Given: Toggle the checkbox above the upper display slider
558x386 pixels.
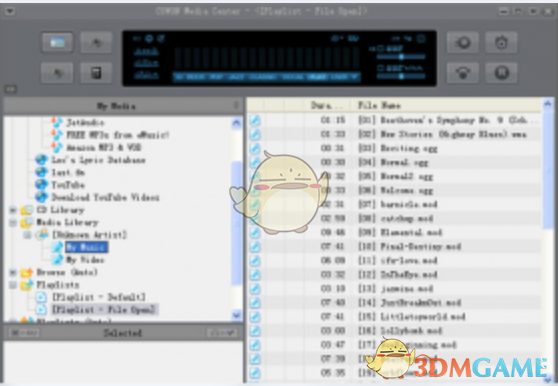Looking at the screenshot, I should (380, 48).
